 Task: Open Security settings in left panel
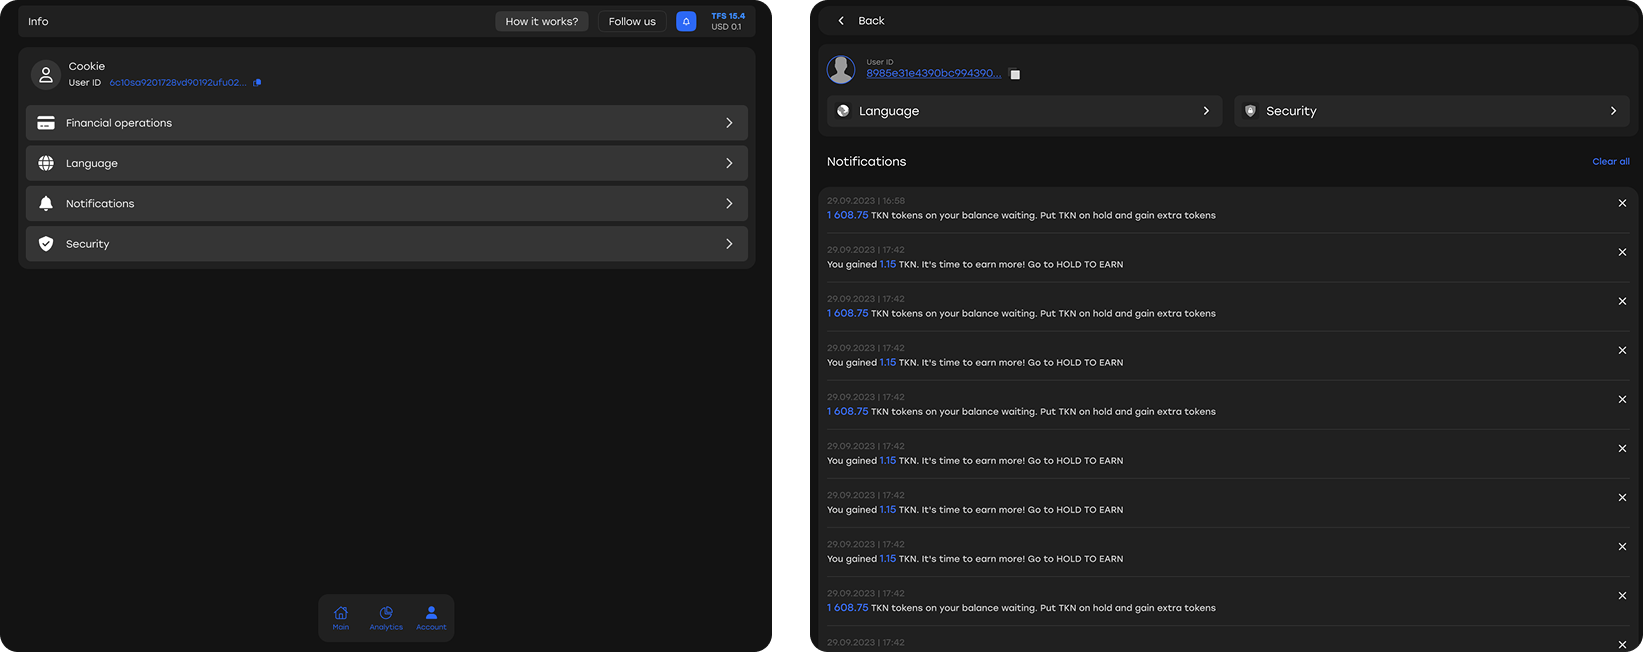tap(386, 244)
